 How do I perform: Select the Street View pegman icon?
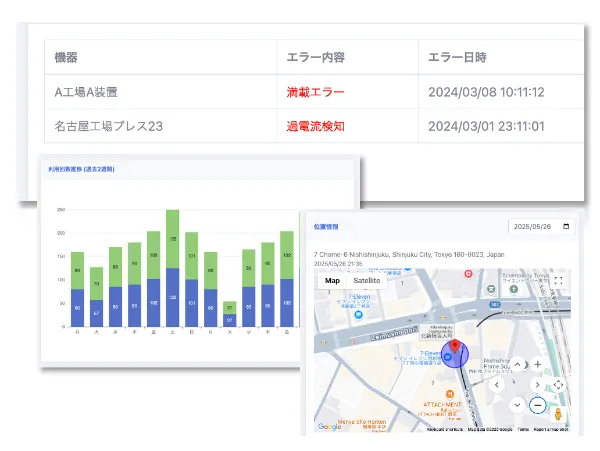[x=558, y=414]
